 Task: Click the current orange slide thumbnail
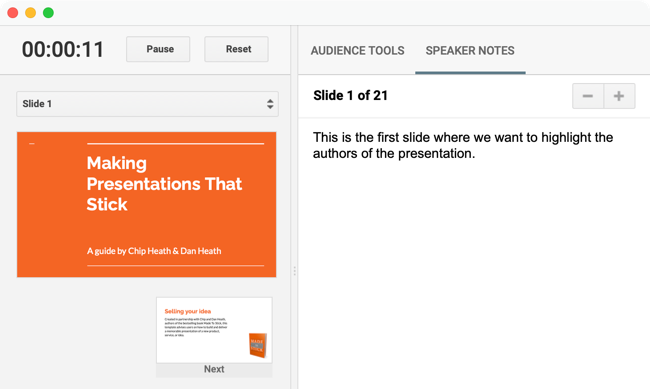[x=146, y=204]
